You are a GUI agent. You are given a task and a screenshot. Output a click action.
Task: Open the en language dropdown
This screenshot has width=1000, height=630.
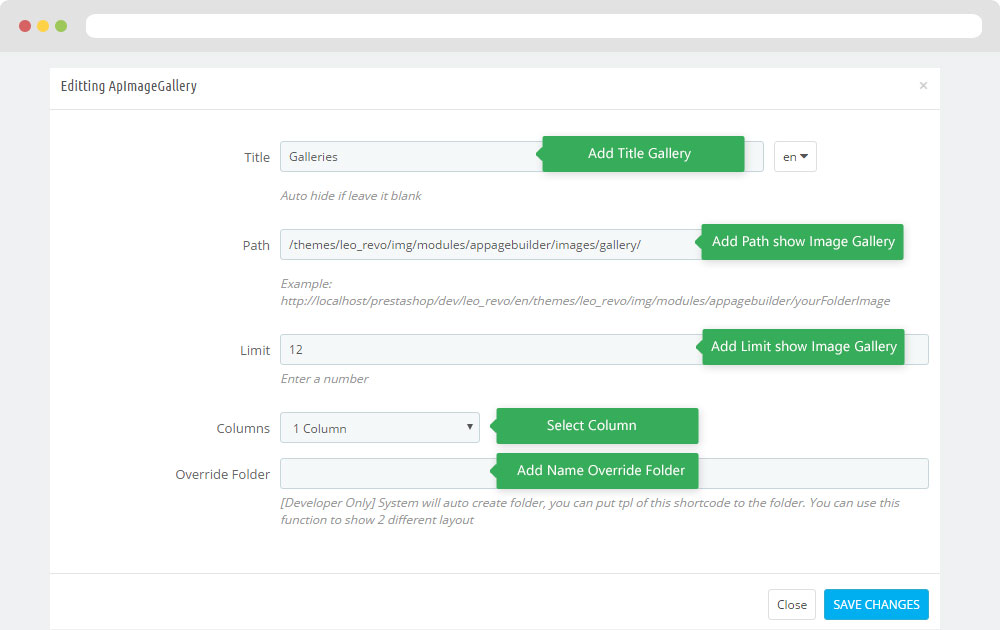[x=795, y=157]
